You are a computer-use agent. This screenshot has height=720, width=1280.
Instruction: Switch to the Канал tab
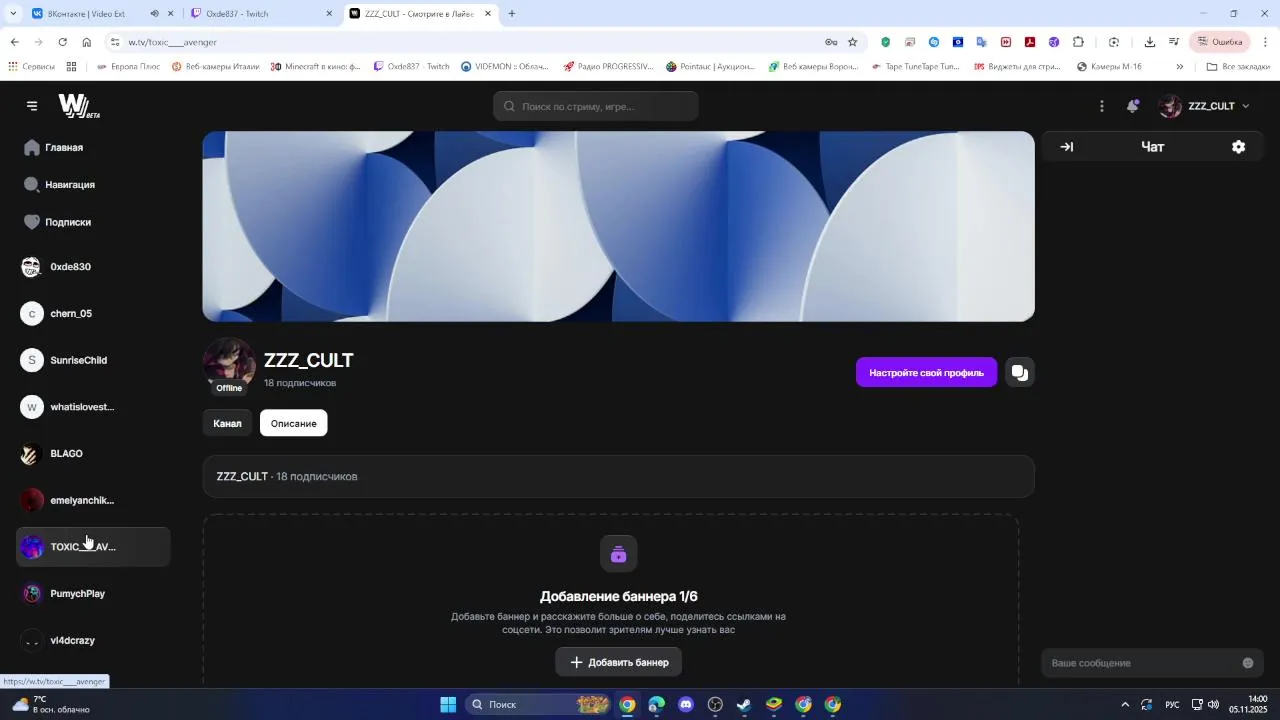[227, 423]
